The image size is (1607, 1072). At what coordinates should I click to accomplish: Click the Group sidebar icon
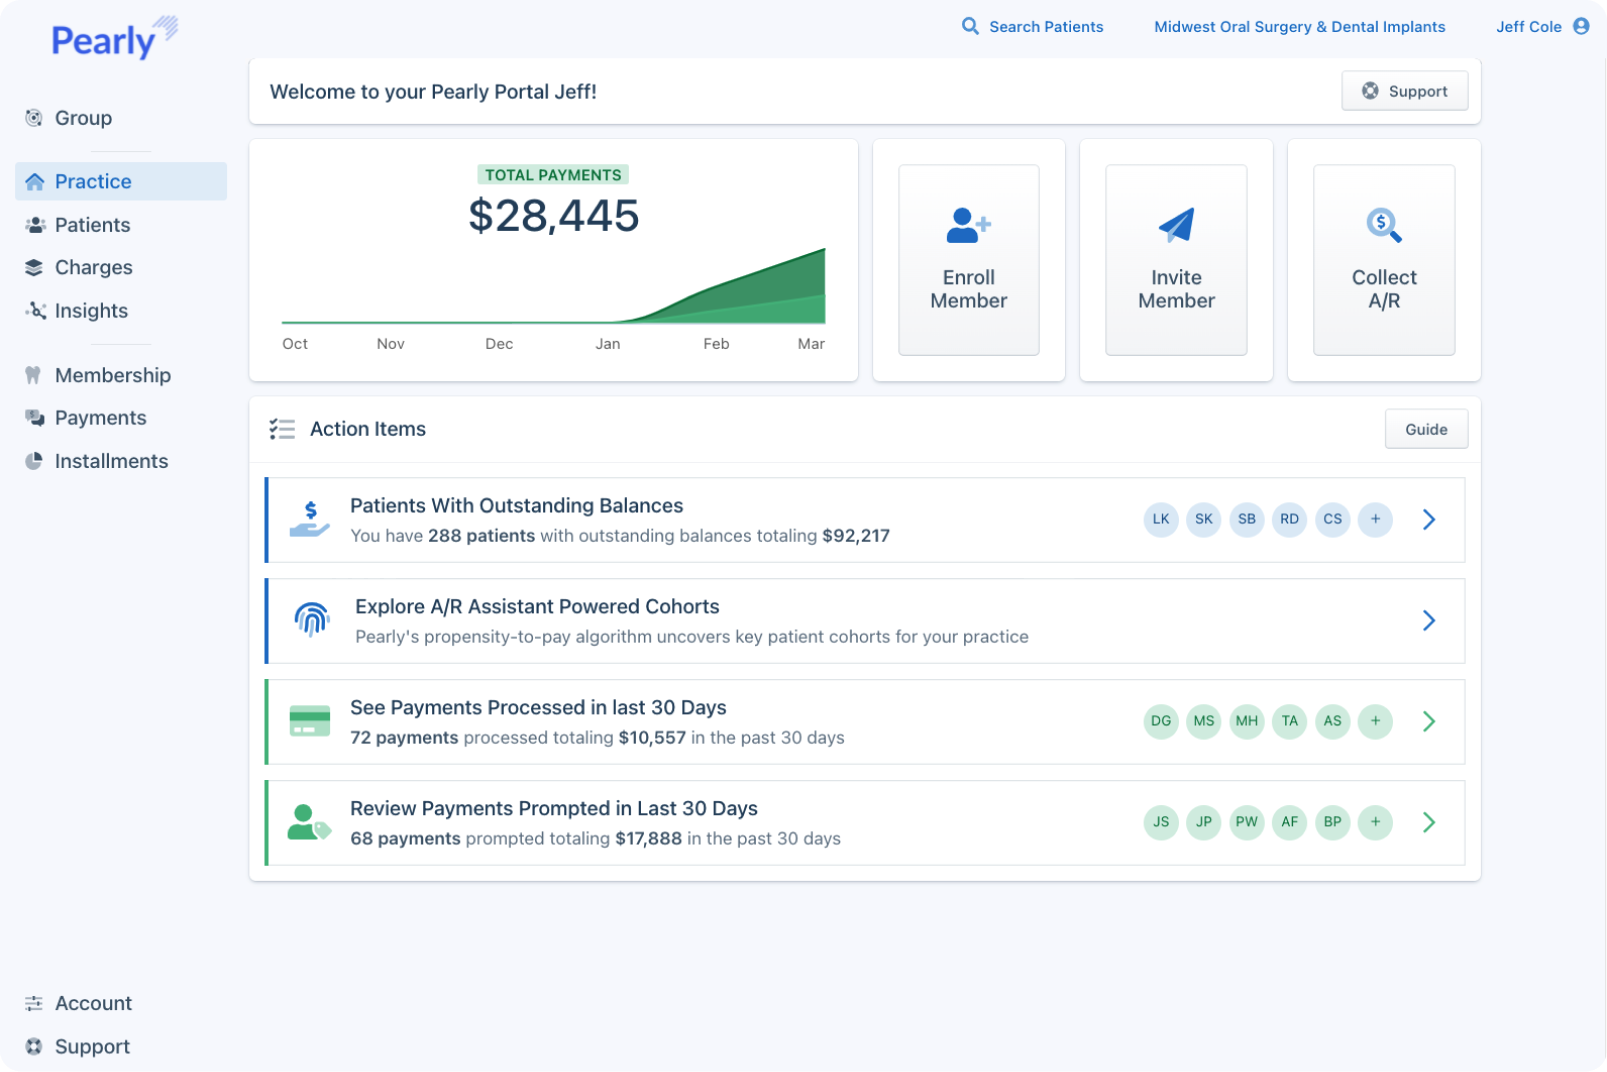(34, 118)
